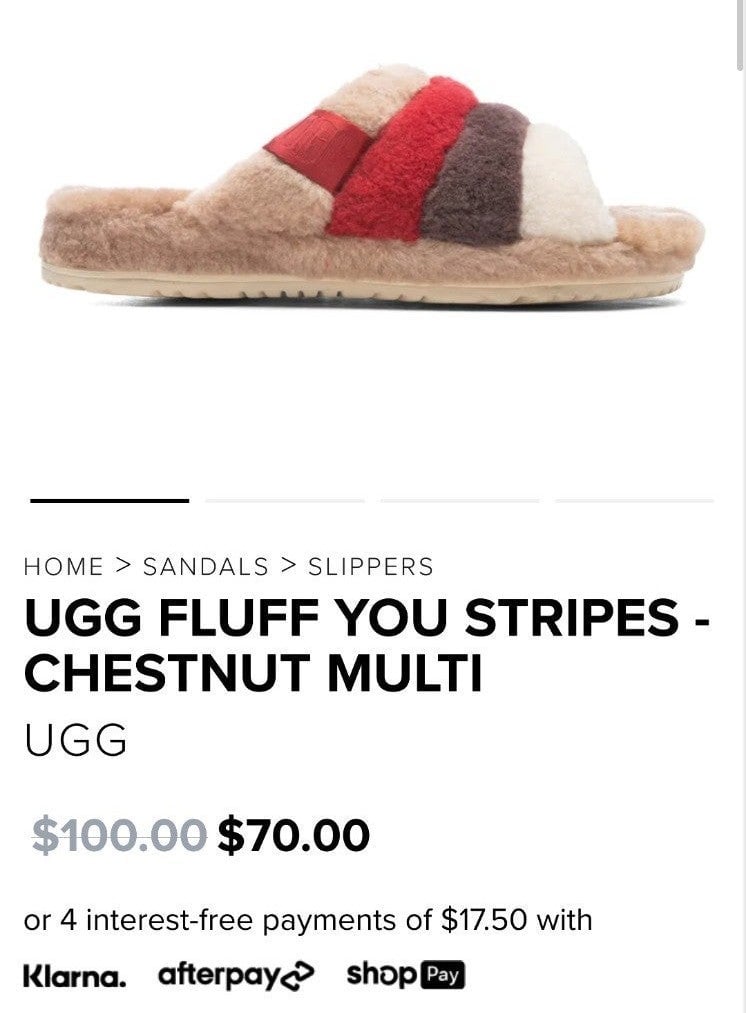
Task: Click the chevron after HOME breadcrumb
Action: (123, 566)
